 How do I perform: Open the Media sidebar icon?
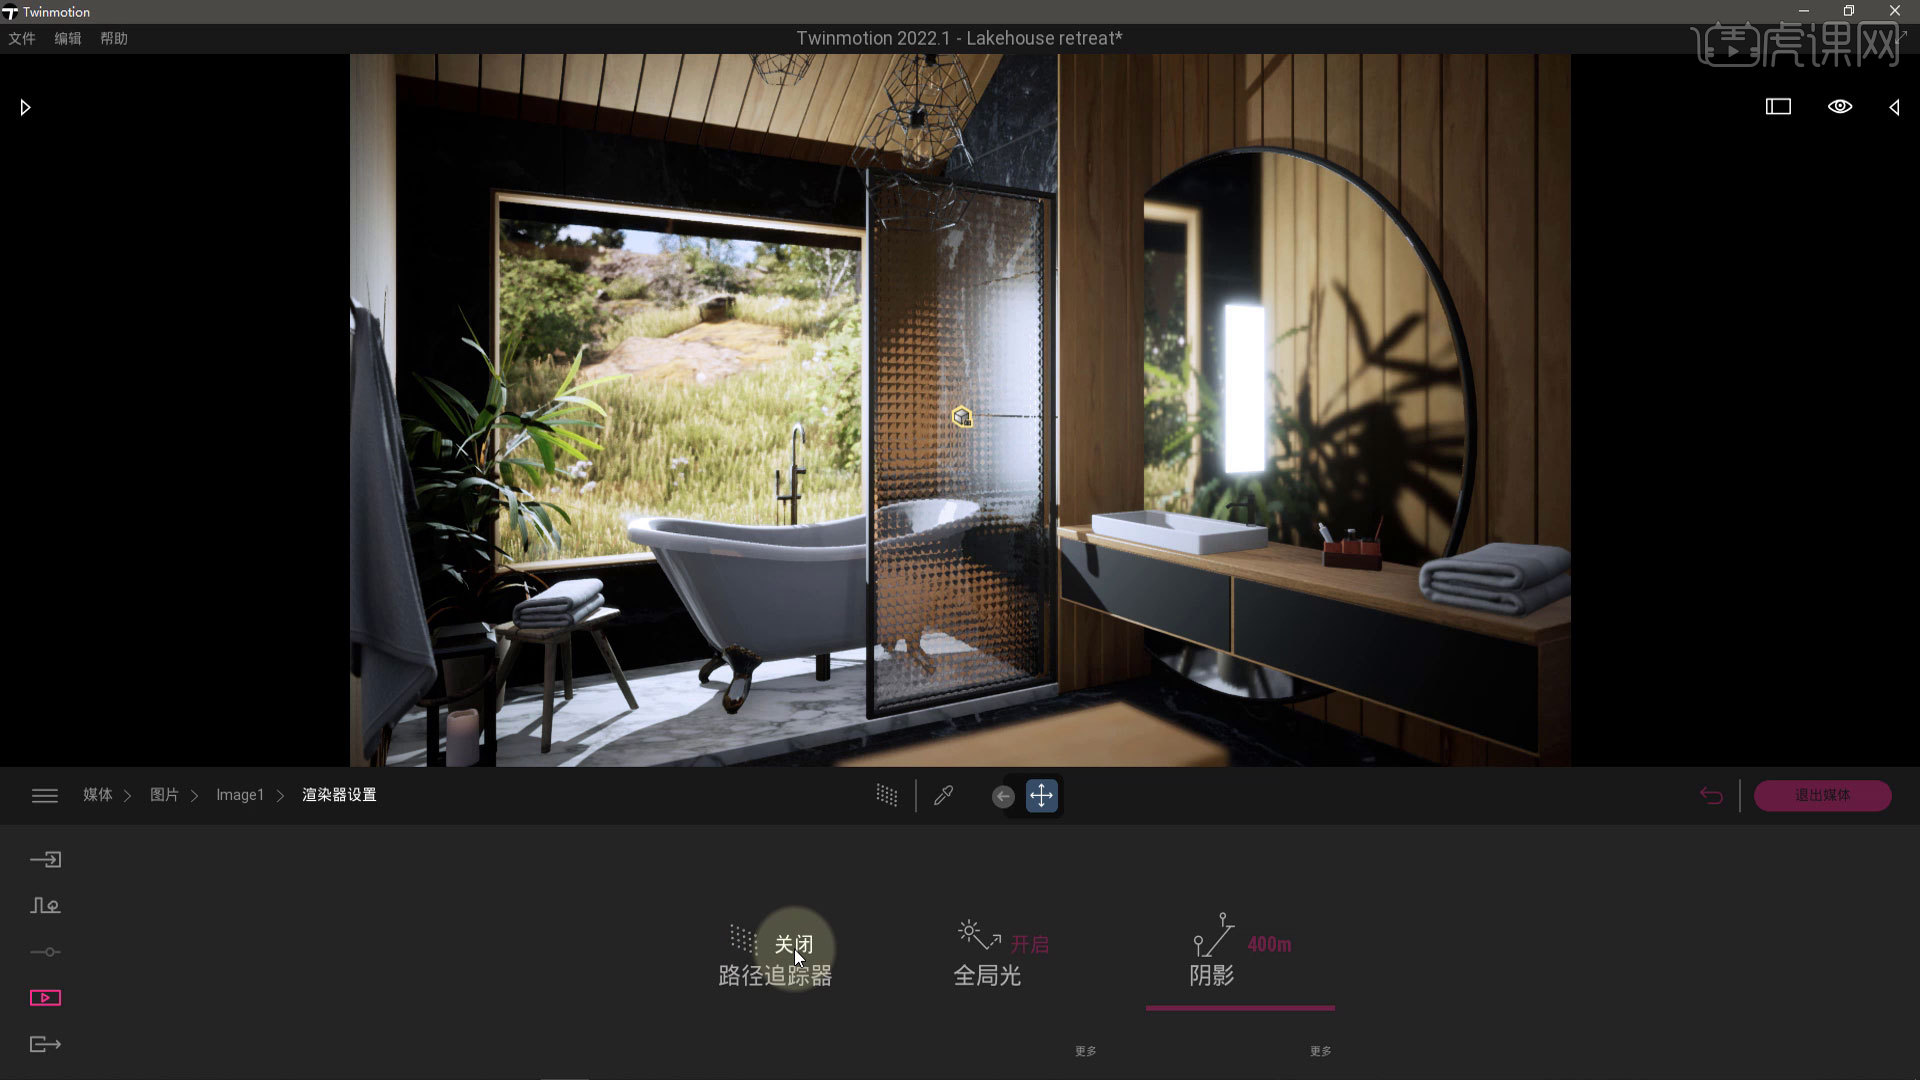point(45,998)
